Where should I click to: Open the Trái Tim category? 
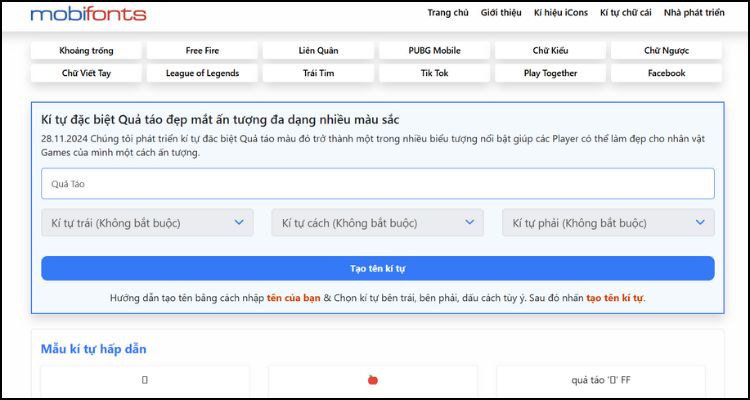pos(318,73)
